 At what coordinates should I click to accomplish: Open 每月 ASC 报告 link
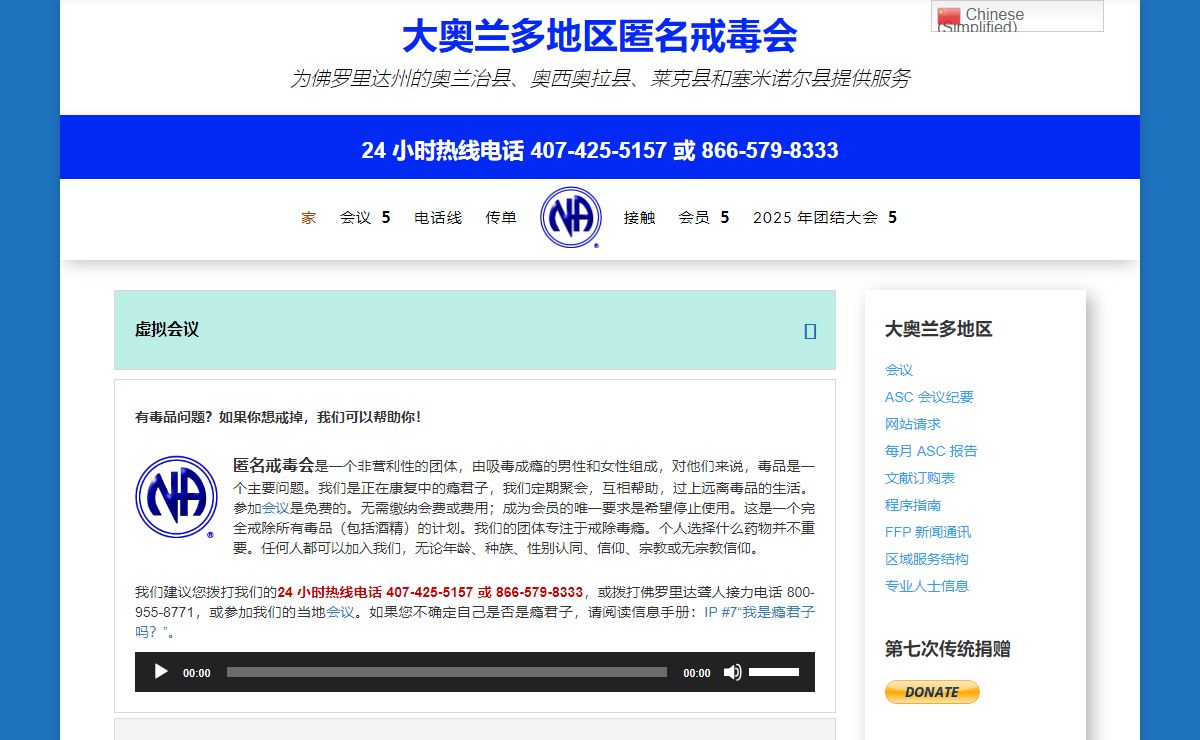pyautogui.click(x=931, y=451)
